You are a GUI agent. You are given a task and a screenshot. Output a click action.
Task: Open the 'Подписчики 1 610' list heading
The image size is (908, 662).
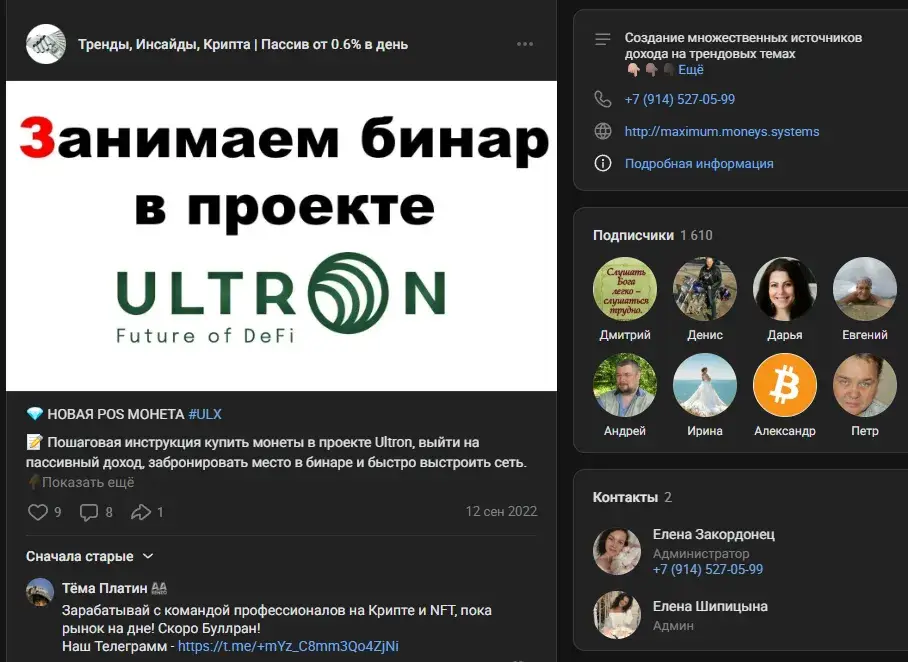pyautogui.click(x=653, y=235)
